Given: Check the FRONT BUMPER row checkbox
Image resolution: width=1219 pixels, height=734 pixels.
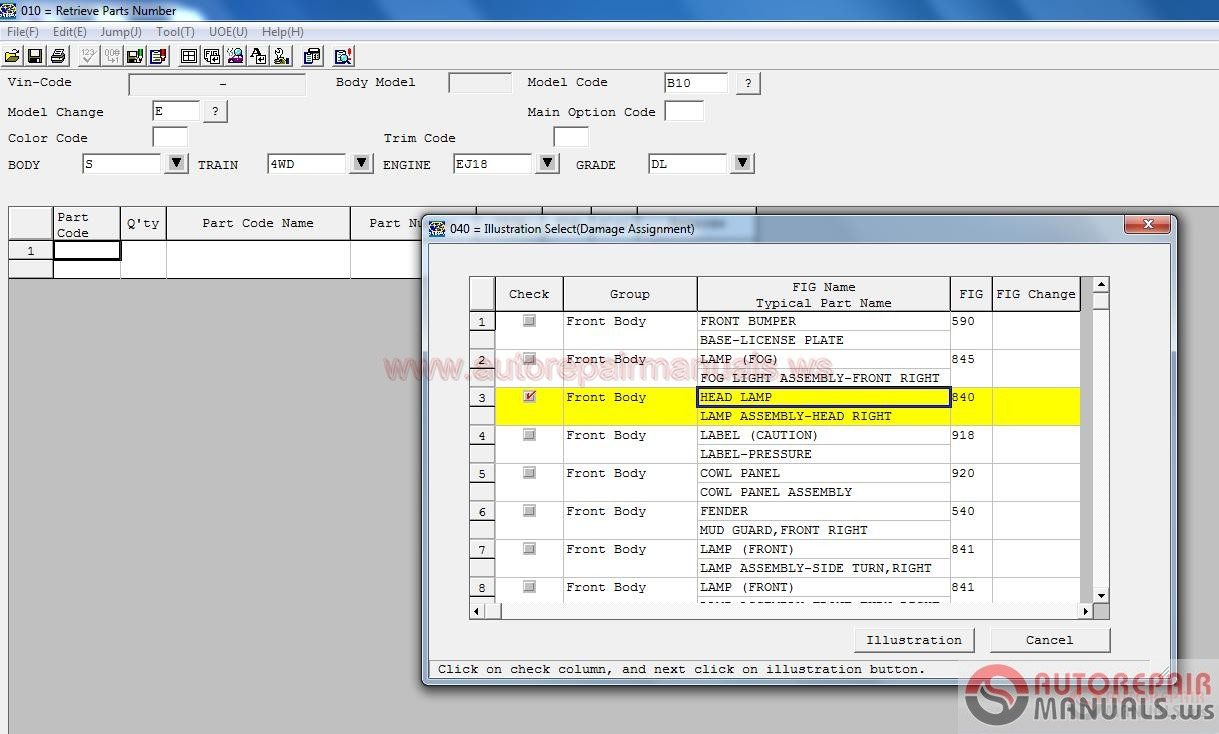Looking at the screenshot, I should click(x=529, y=321).
